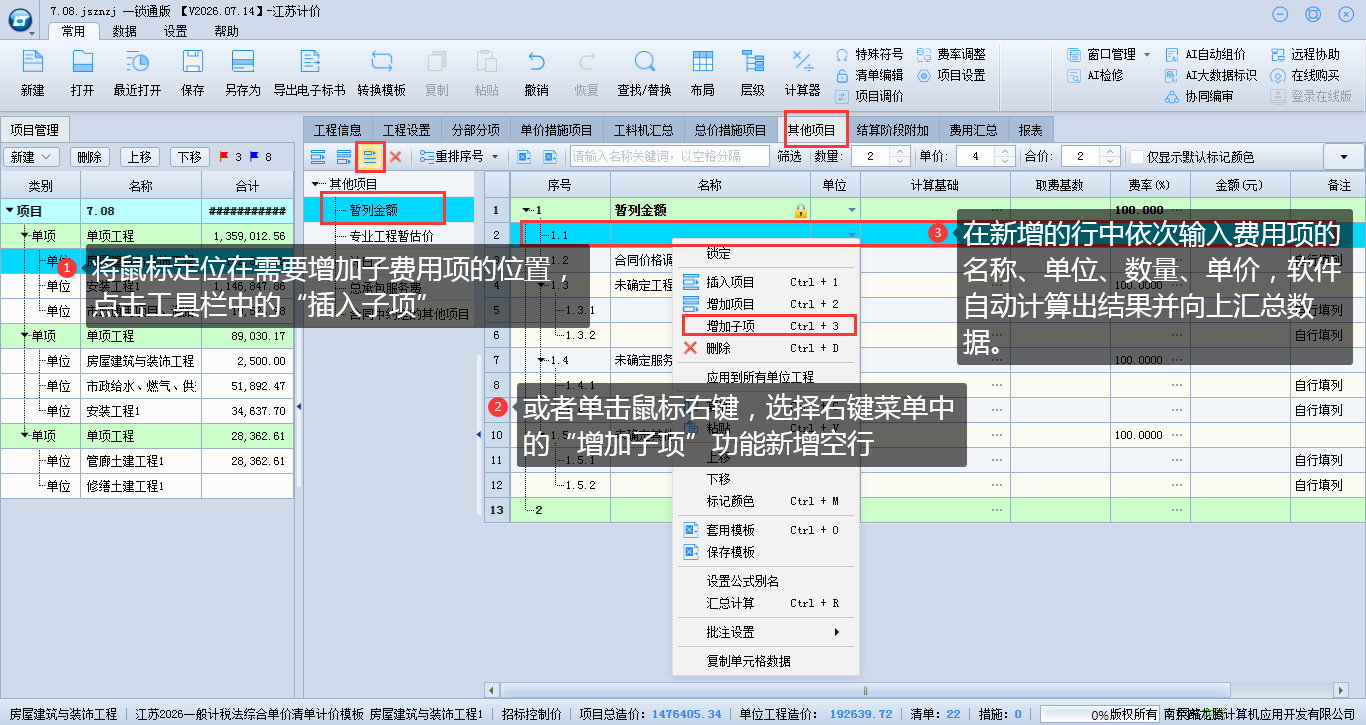Click 在线购买 online purchase
Image resolution: width=1366 pixels, height=725 pixels.
point(1305,75)
